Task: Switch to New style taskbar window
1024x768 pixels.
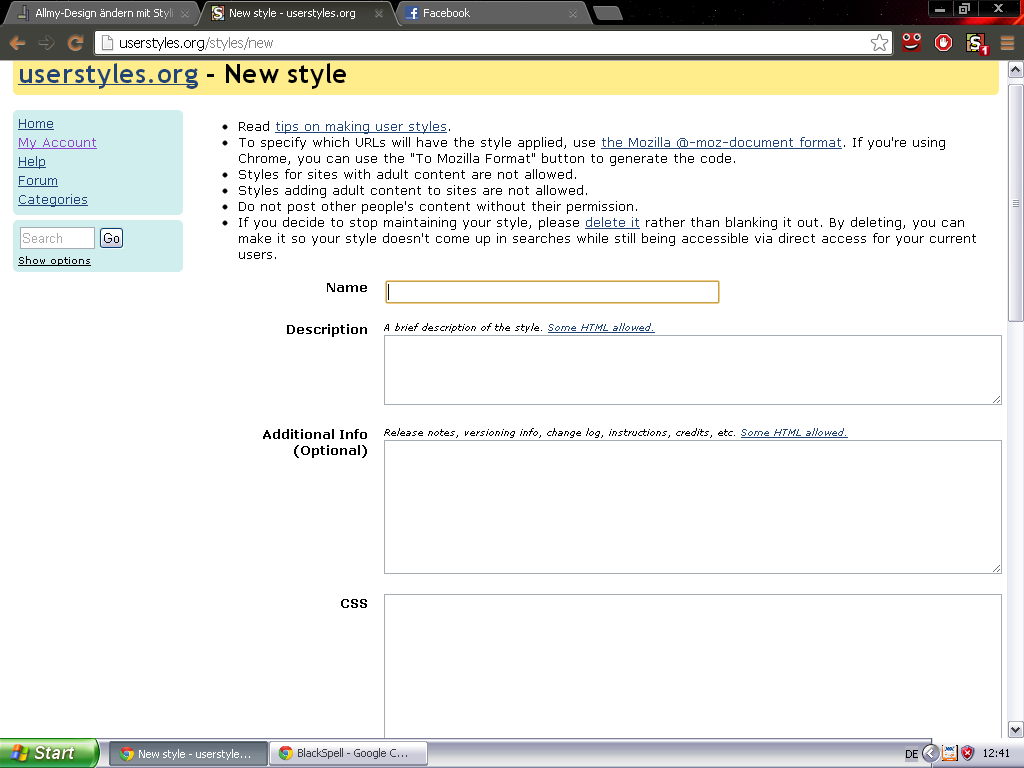Action: pos(188,754)
